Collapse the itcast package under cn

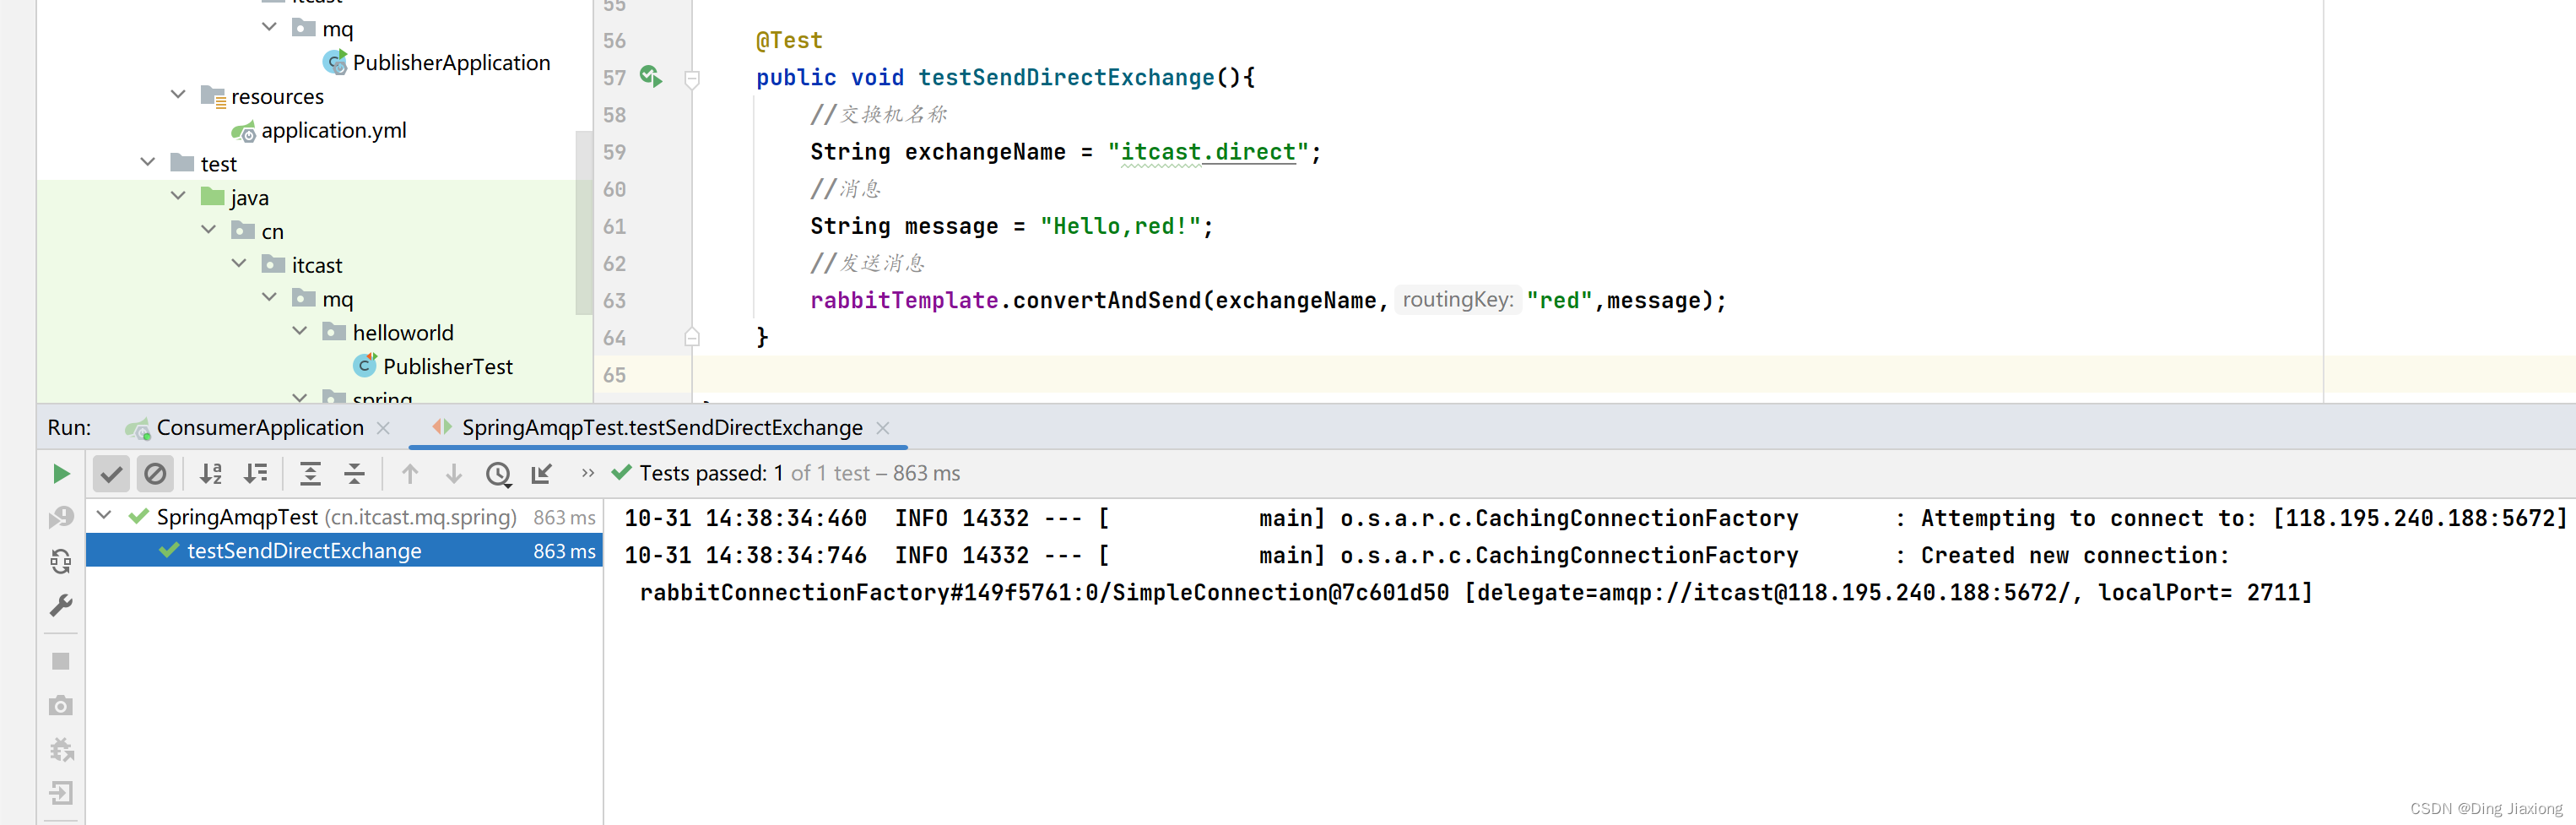pyautogui.click(x=239, y=264)
